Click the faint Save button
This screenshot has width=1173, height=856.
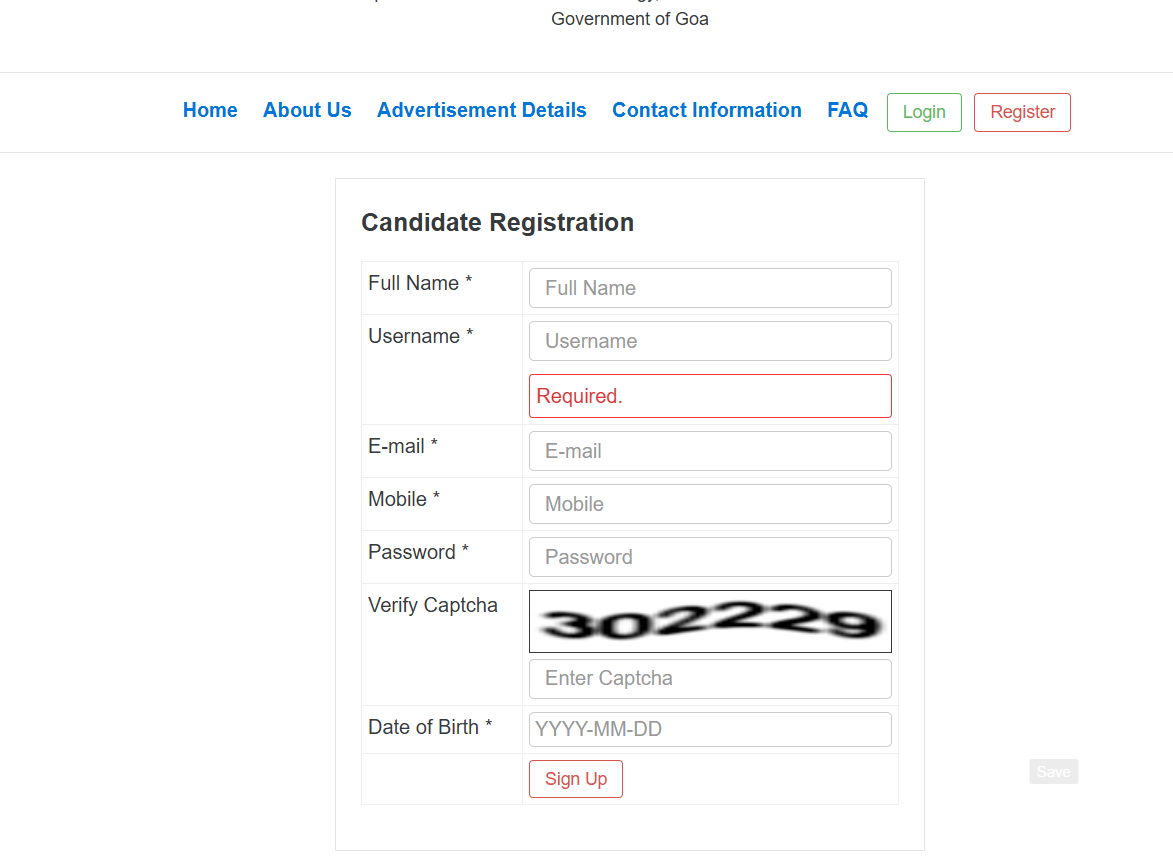1053,771
